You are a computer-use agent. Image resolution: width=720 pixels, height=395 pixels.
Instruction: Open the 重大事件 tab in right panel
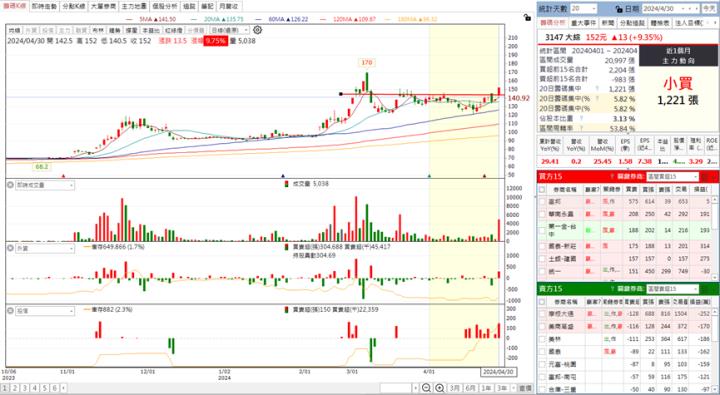(583, 23)
